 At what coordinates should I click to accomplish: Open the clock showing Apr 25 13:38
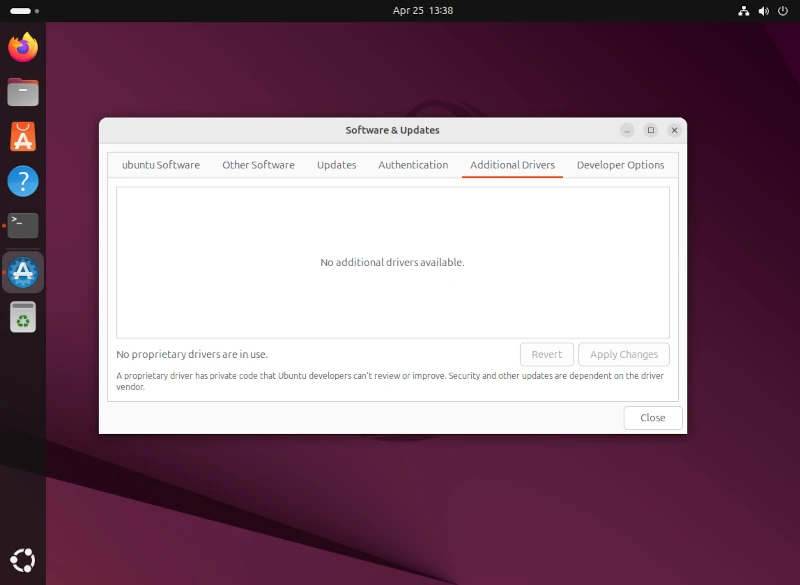[422, 11]
